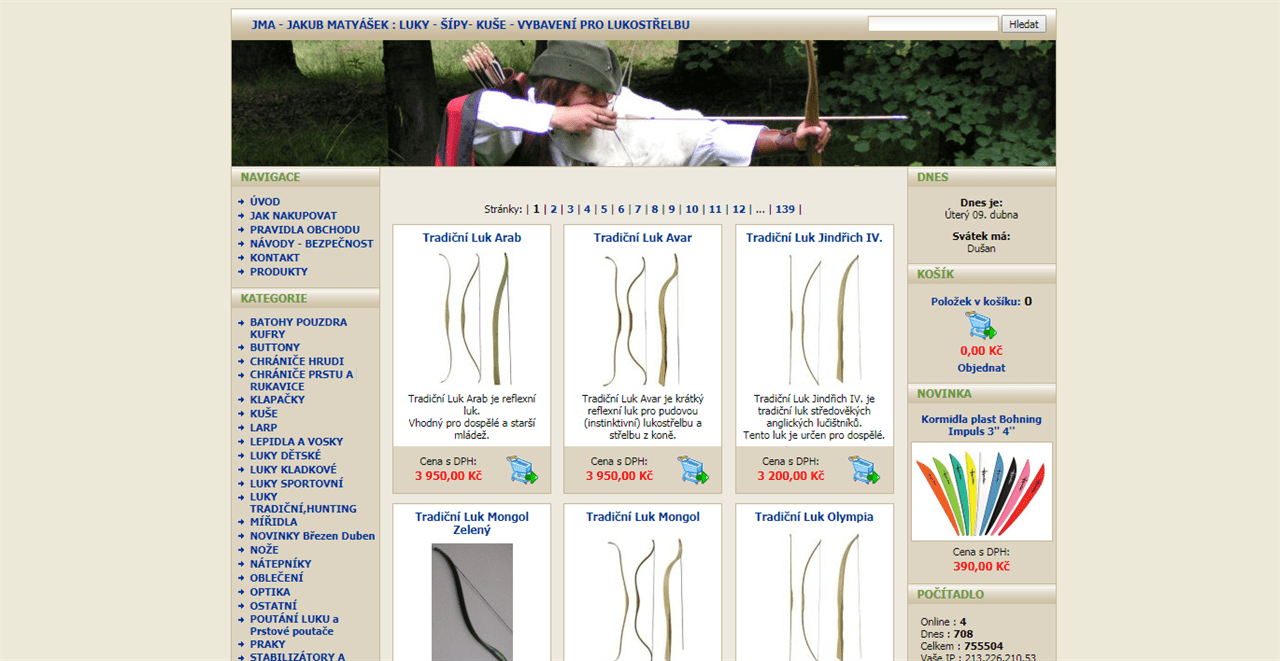The width and height of the screenshot is (1280, 661).
Task: Open JAK NAKUPOVAT navigation link
Action: 293,216
